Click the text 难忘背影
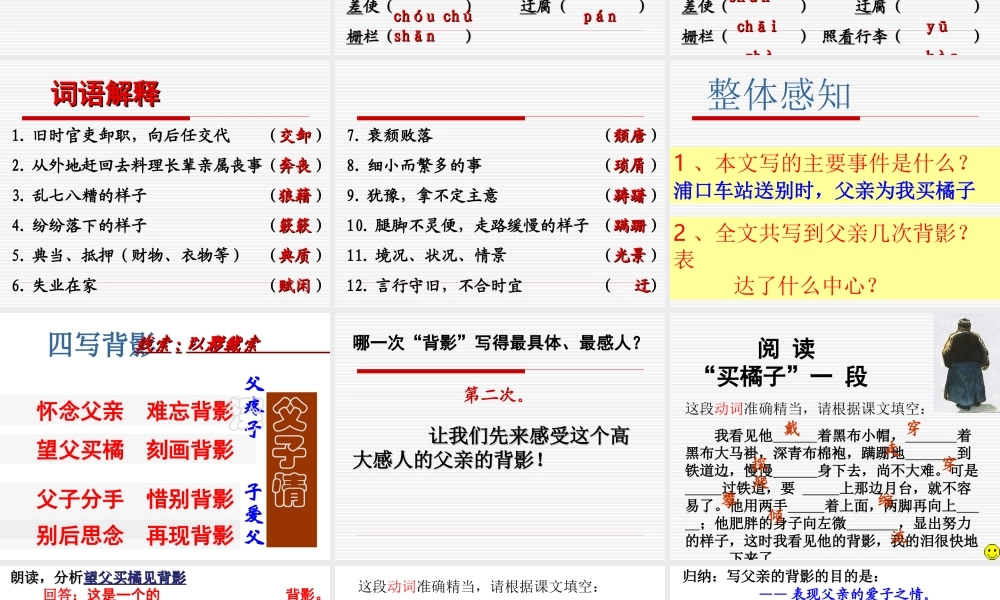1000x600 pixels. tap(190, 411)
